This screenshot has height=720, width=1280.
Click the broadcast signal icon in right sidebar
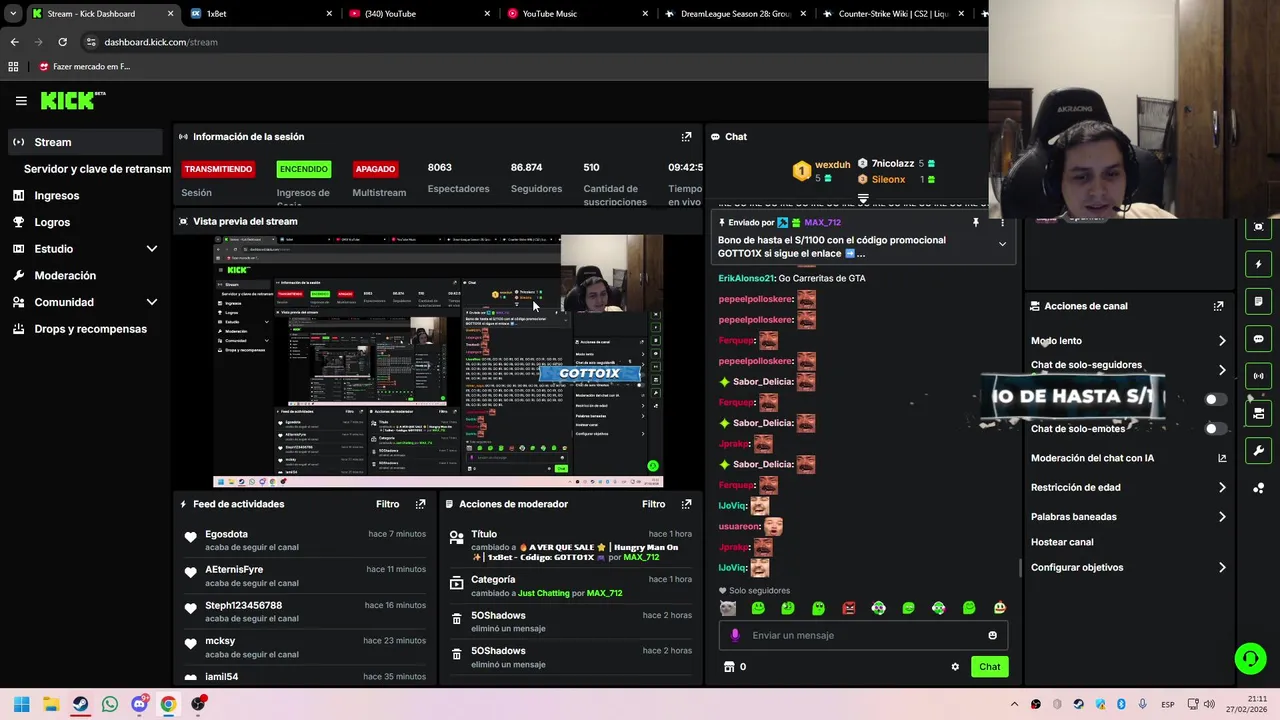(x=1258, y=376)
